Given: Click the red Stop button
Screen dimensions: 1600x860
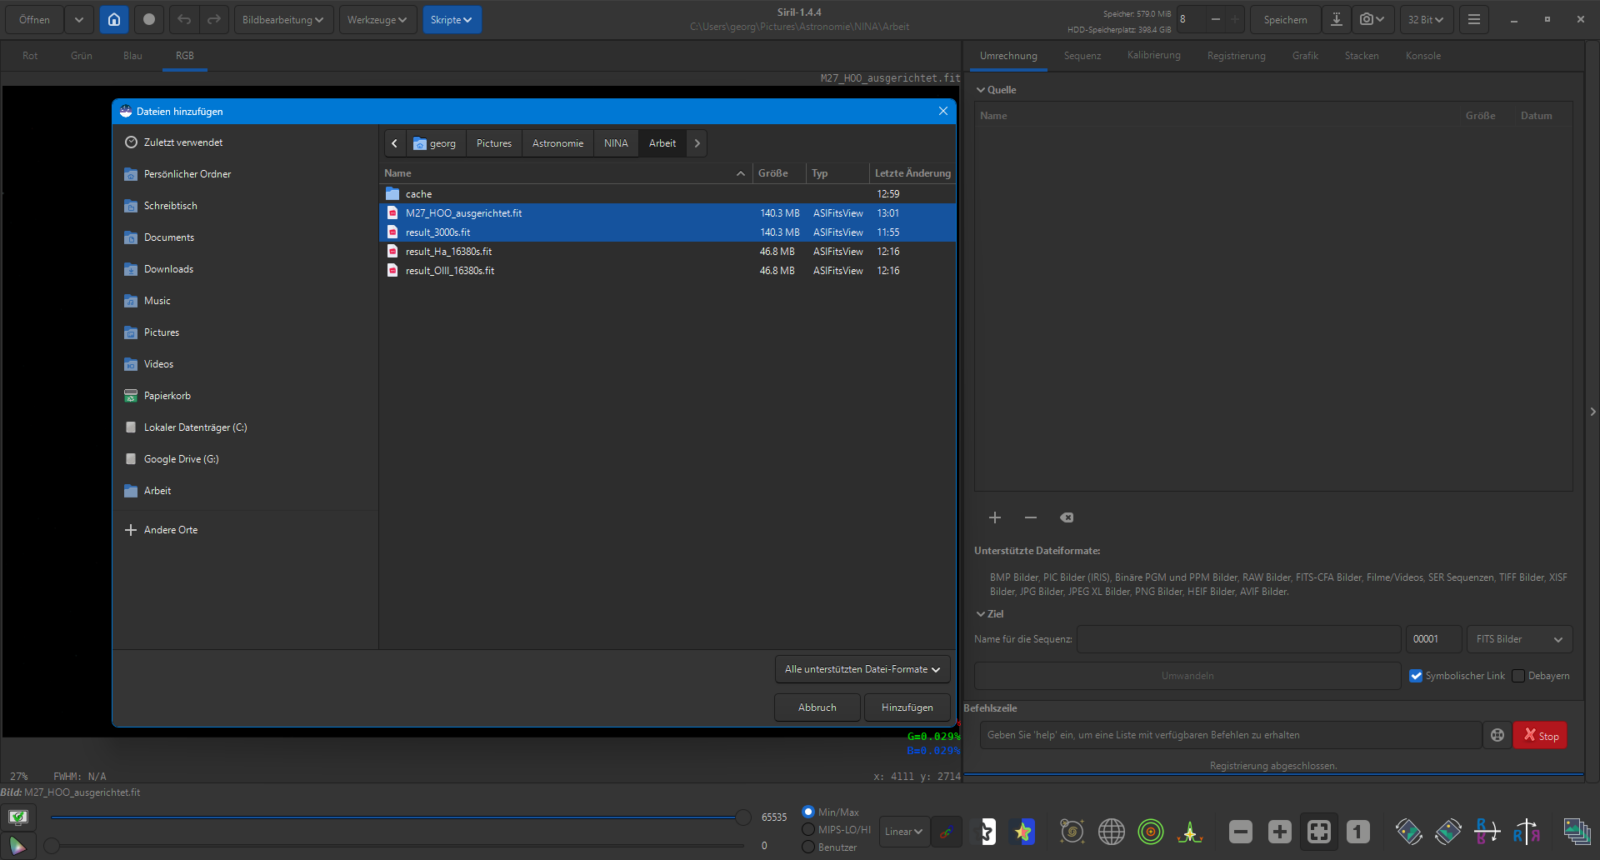Looking at the screenshot, I should 1540,735.
